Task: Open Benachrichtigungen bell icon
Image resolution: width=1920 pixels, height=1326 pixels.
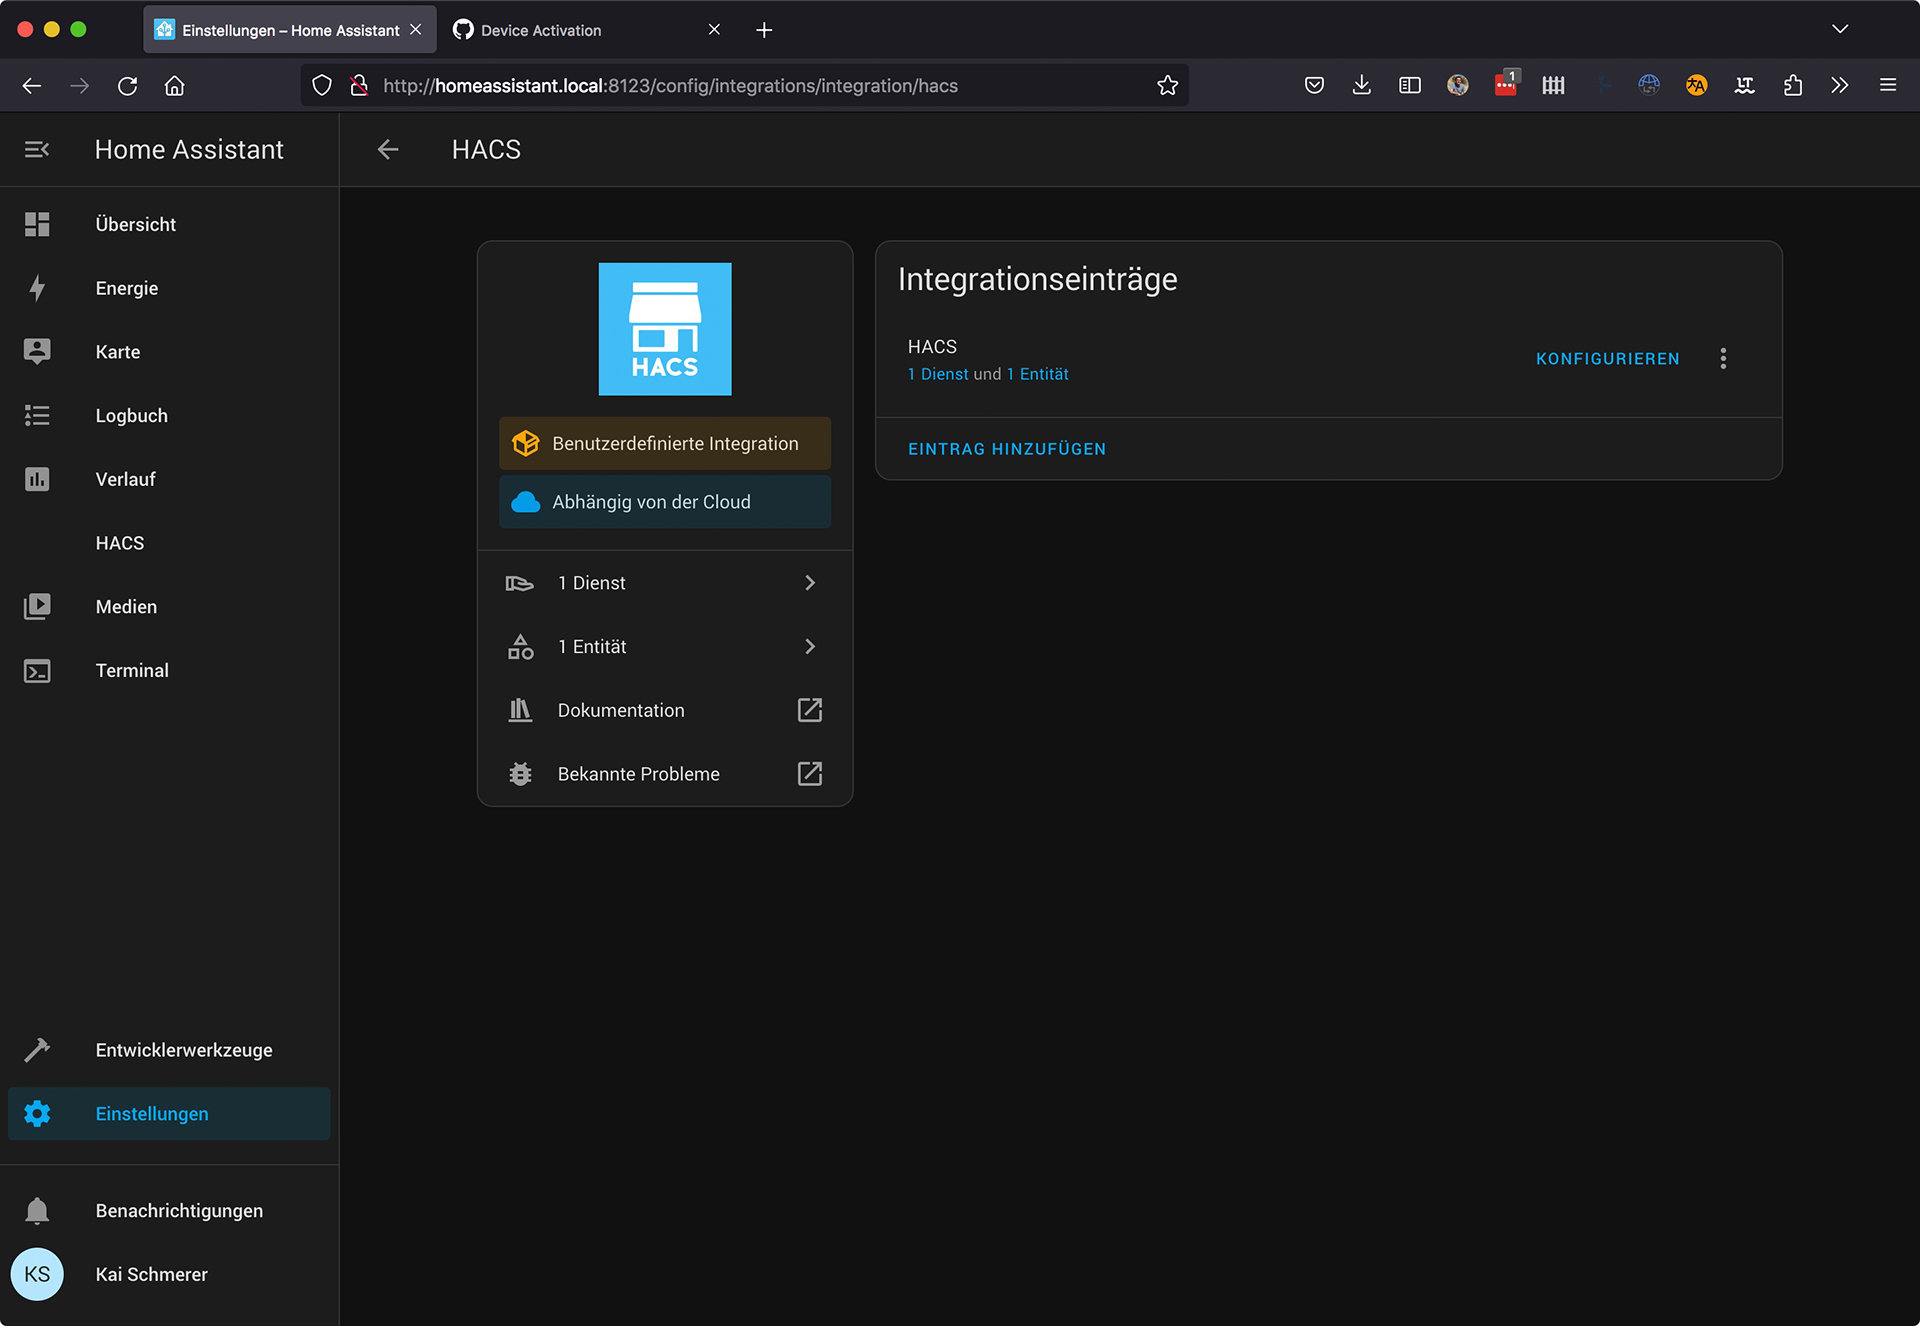Action: [x=37, y=1211]
